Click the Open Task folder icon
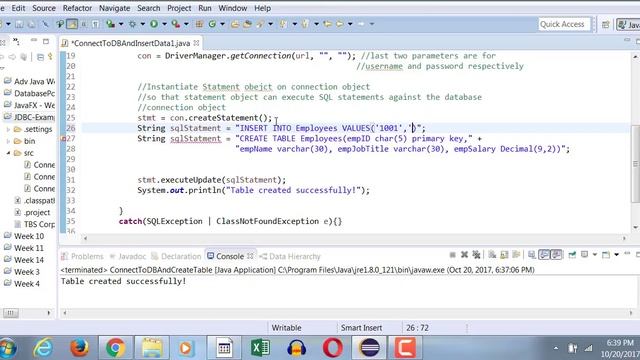This screenshot has width=640, height=360. (247, 24)
